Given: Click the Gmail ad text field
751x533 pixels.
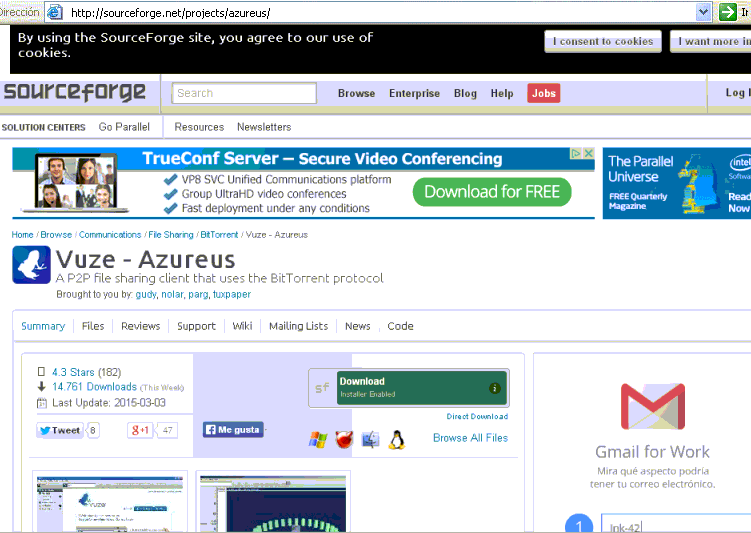Looking at the screenshot, I should pos(676,524).
